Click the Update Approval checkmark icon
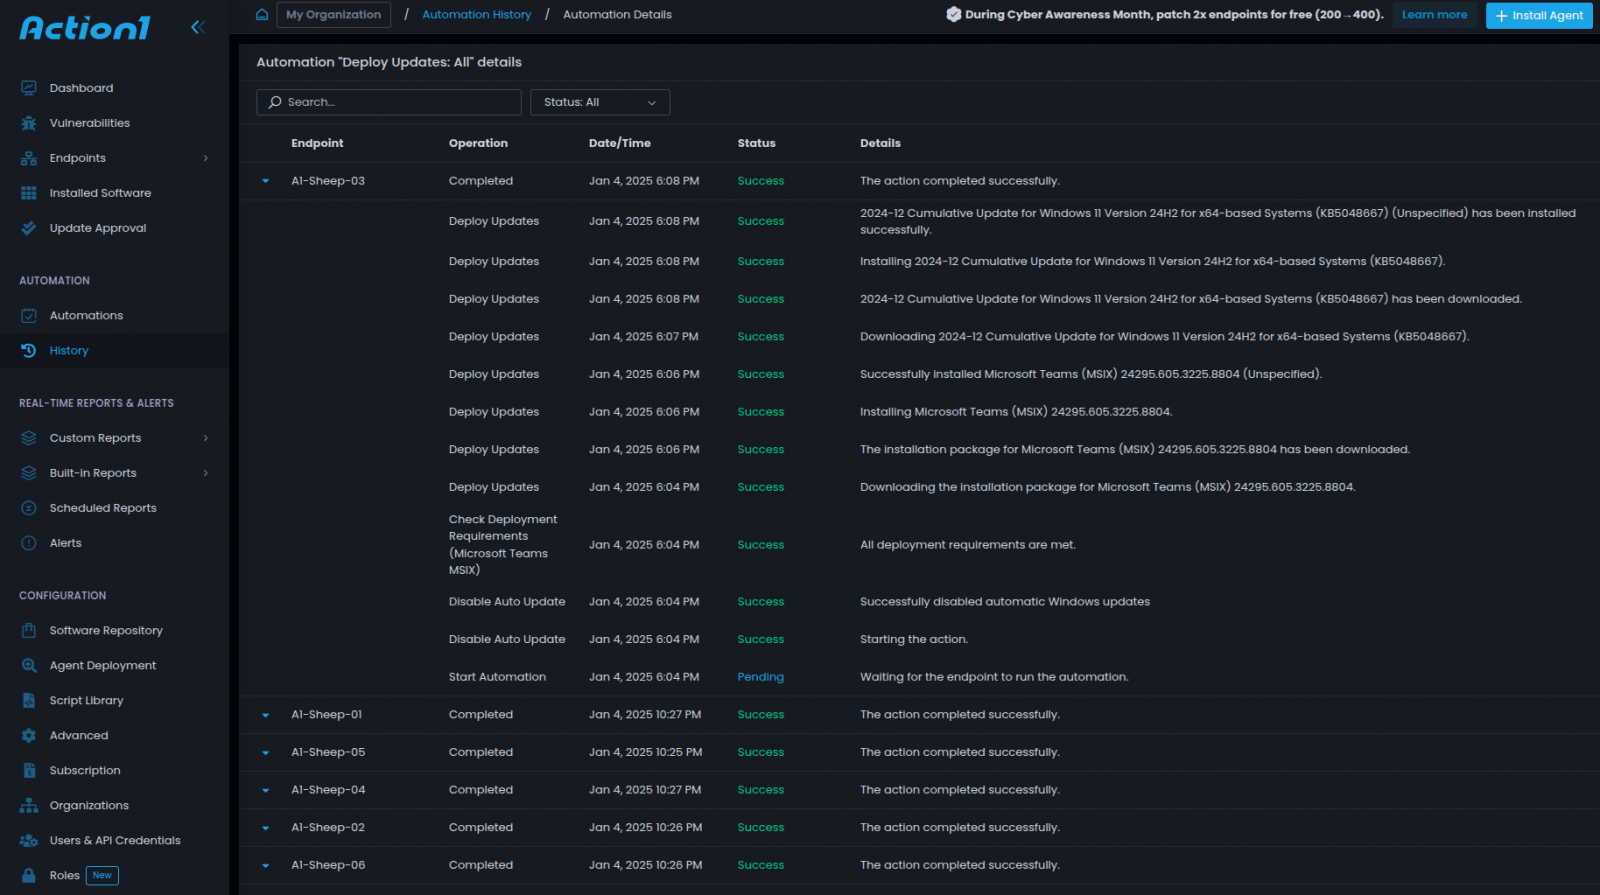Screen dimensions: 1600x895 tap(29, 228)
